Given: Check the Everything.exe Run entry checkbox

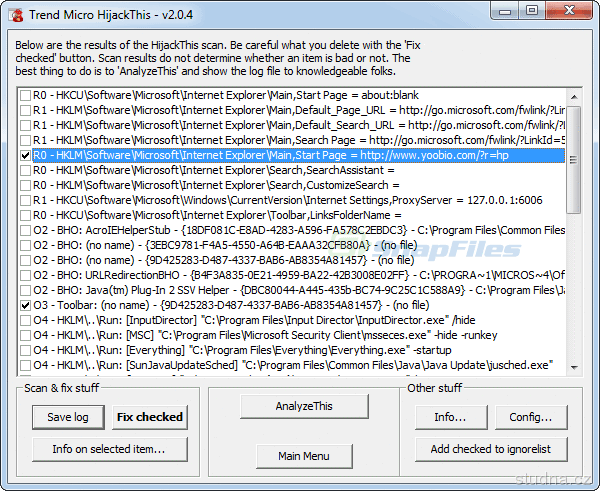Looking at the screenshot, I should [x=25, y=350].
